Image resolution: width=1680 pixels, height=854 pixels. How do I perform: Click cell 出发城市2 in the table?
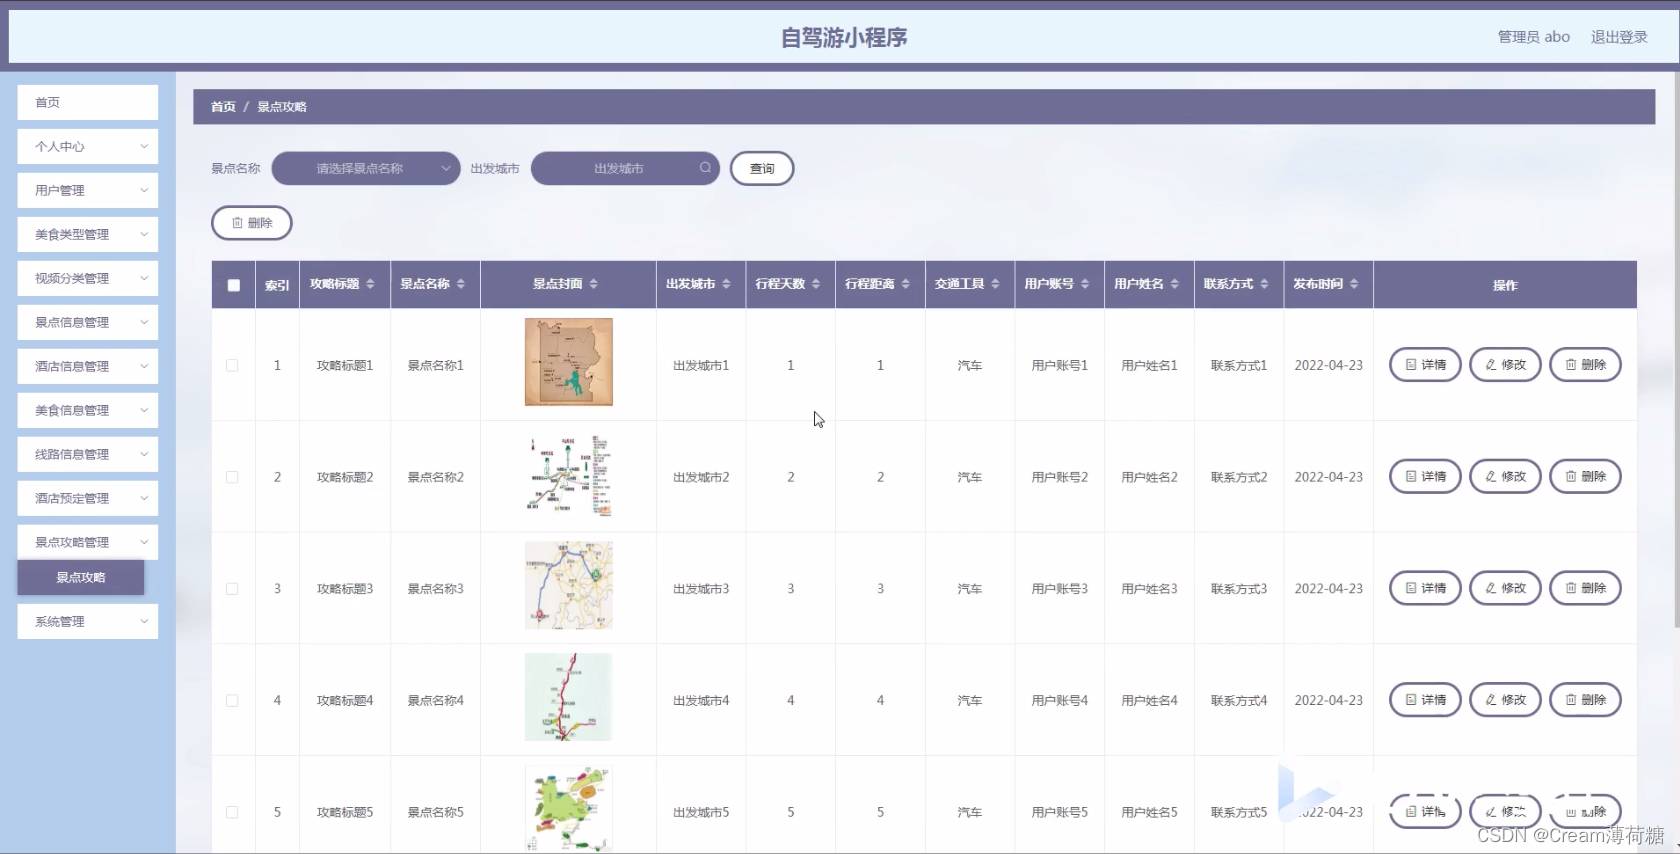tap(701, 477)
